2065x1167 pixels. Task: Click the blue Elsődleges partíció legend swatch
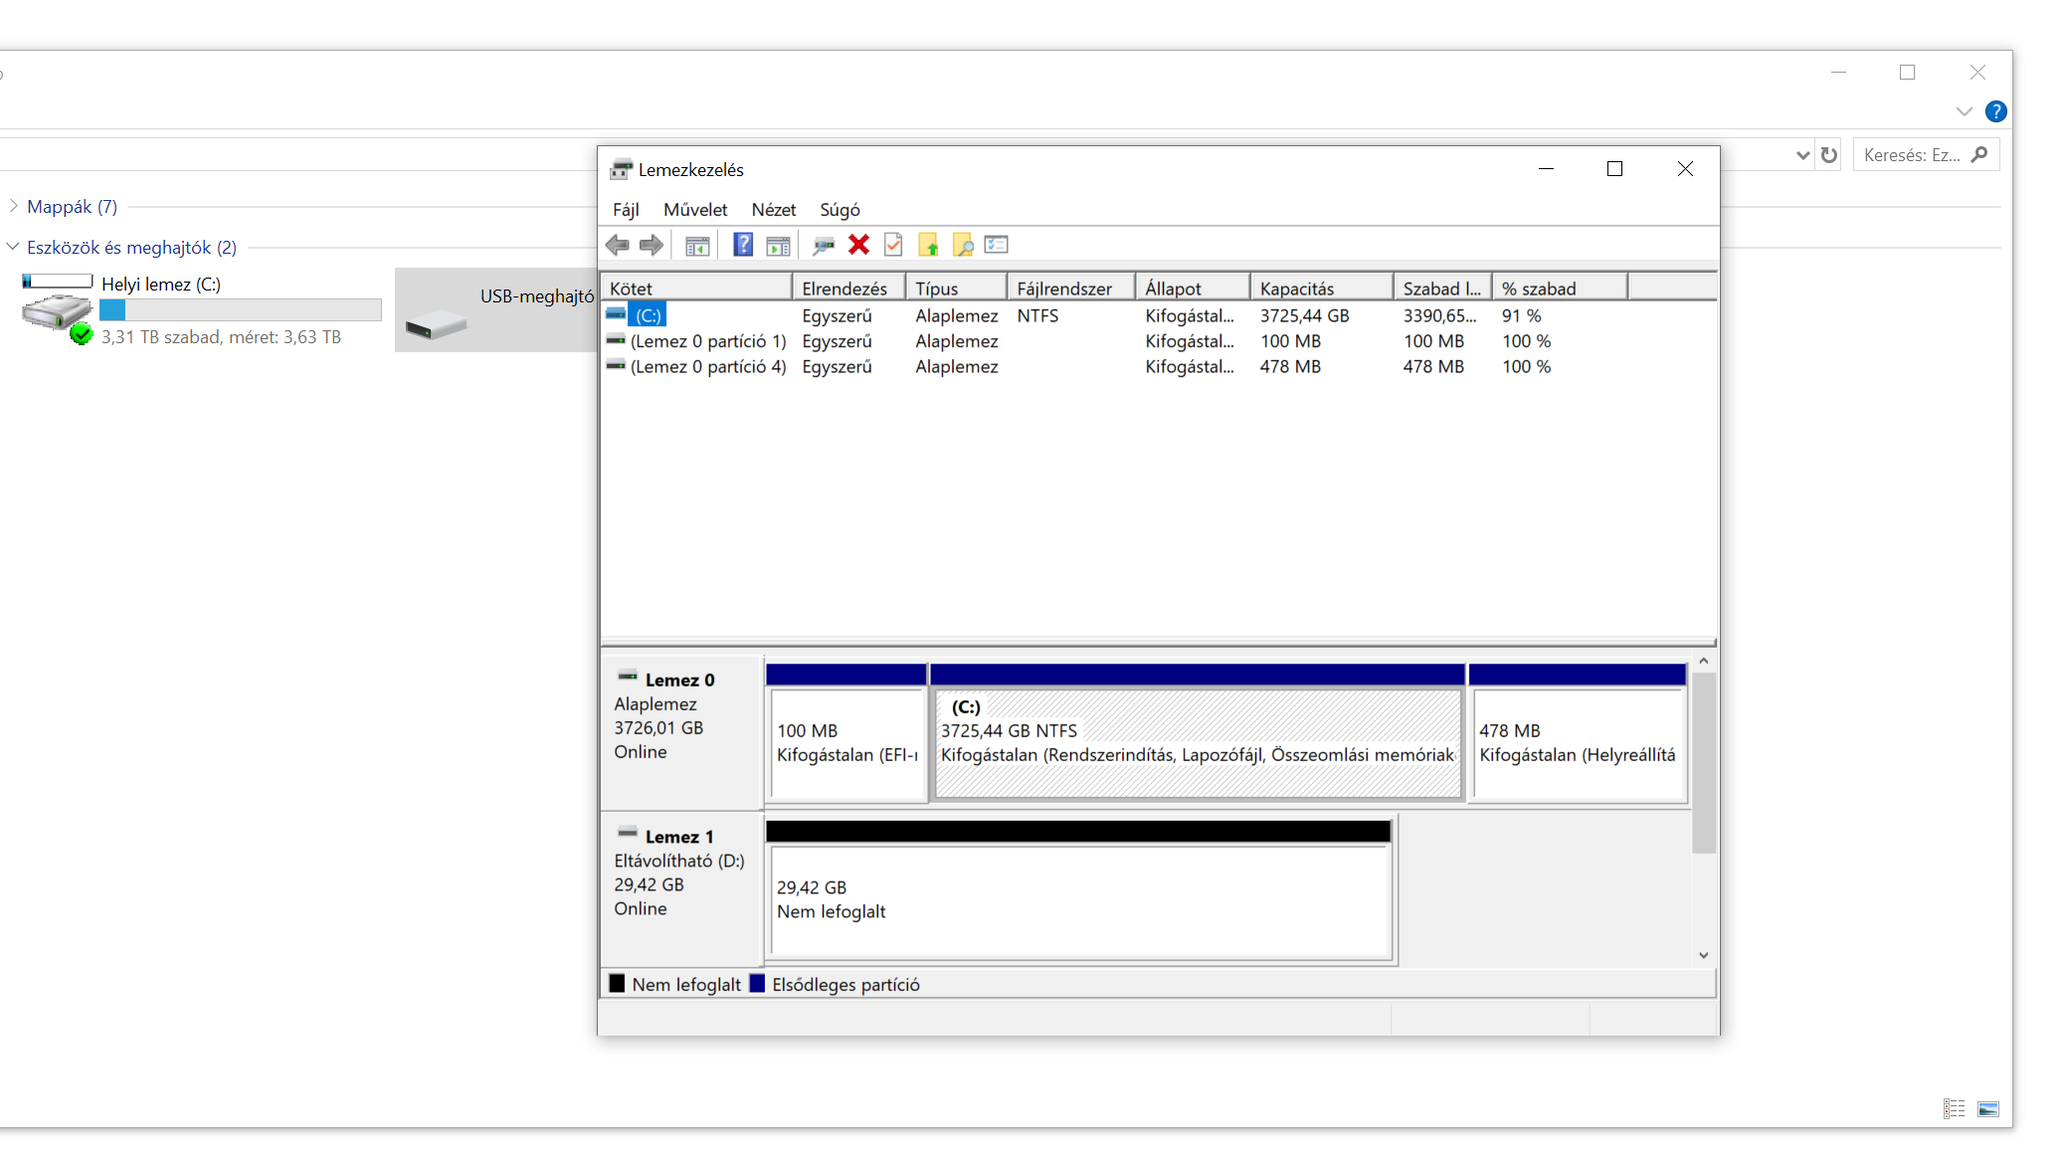tap(757, 984)
